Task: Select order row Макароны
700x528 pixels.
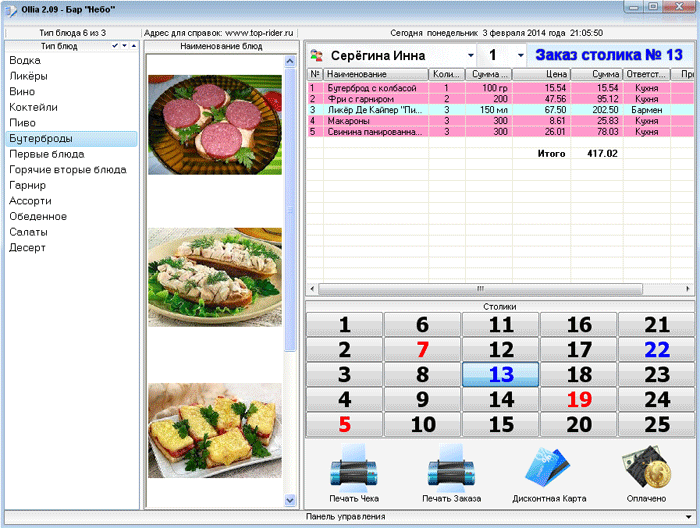Action: pos(500,121)
